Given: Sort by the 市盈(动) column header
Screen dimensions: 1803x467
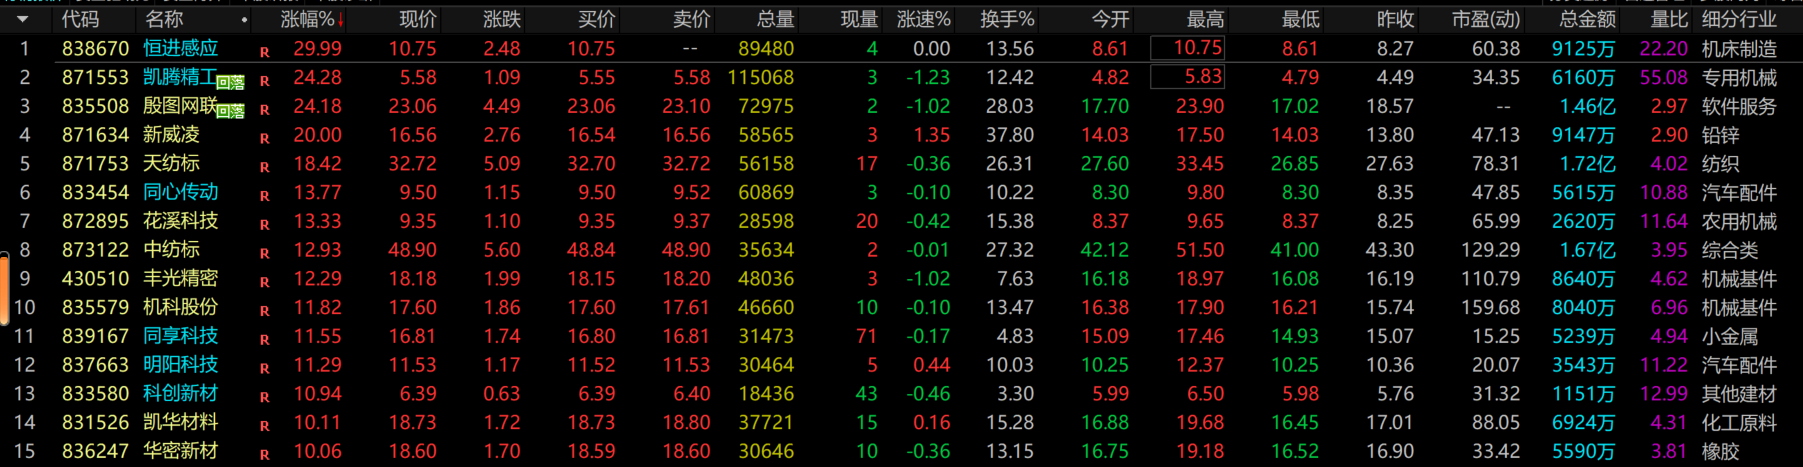Looking at the screenshot, I should [1486, 19].
